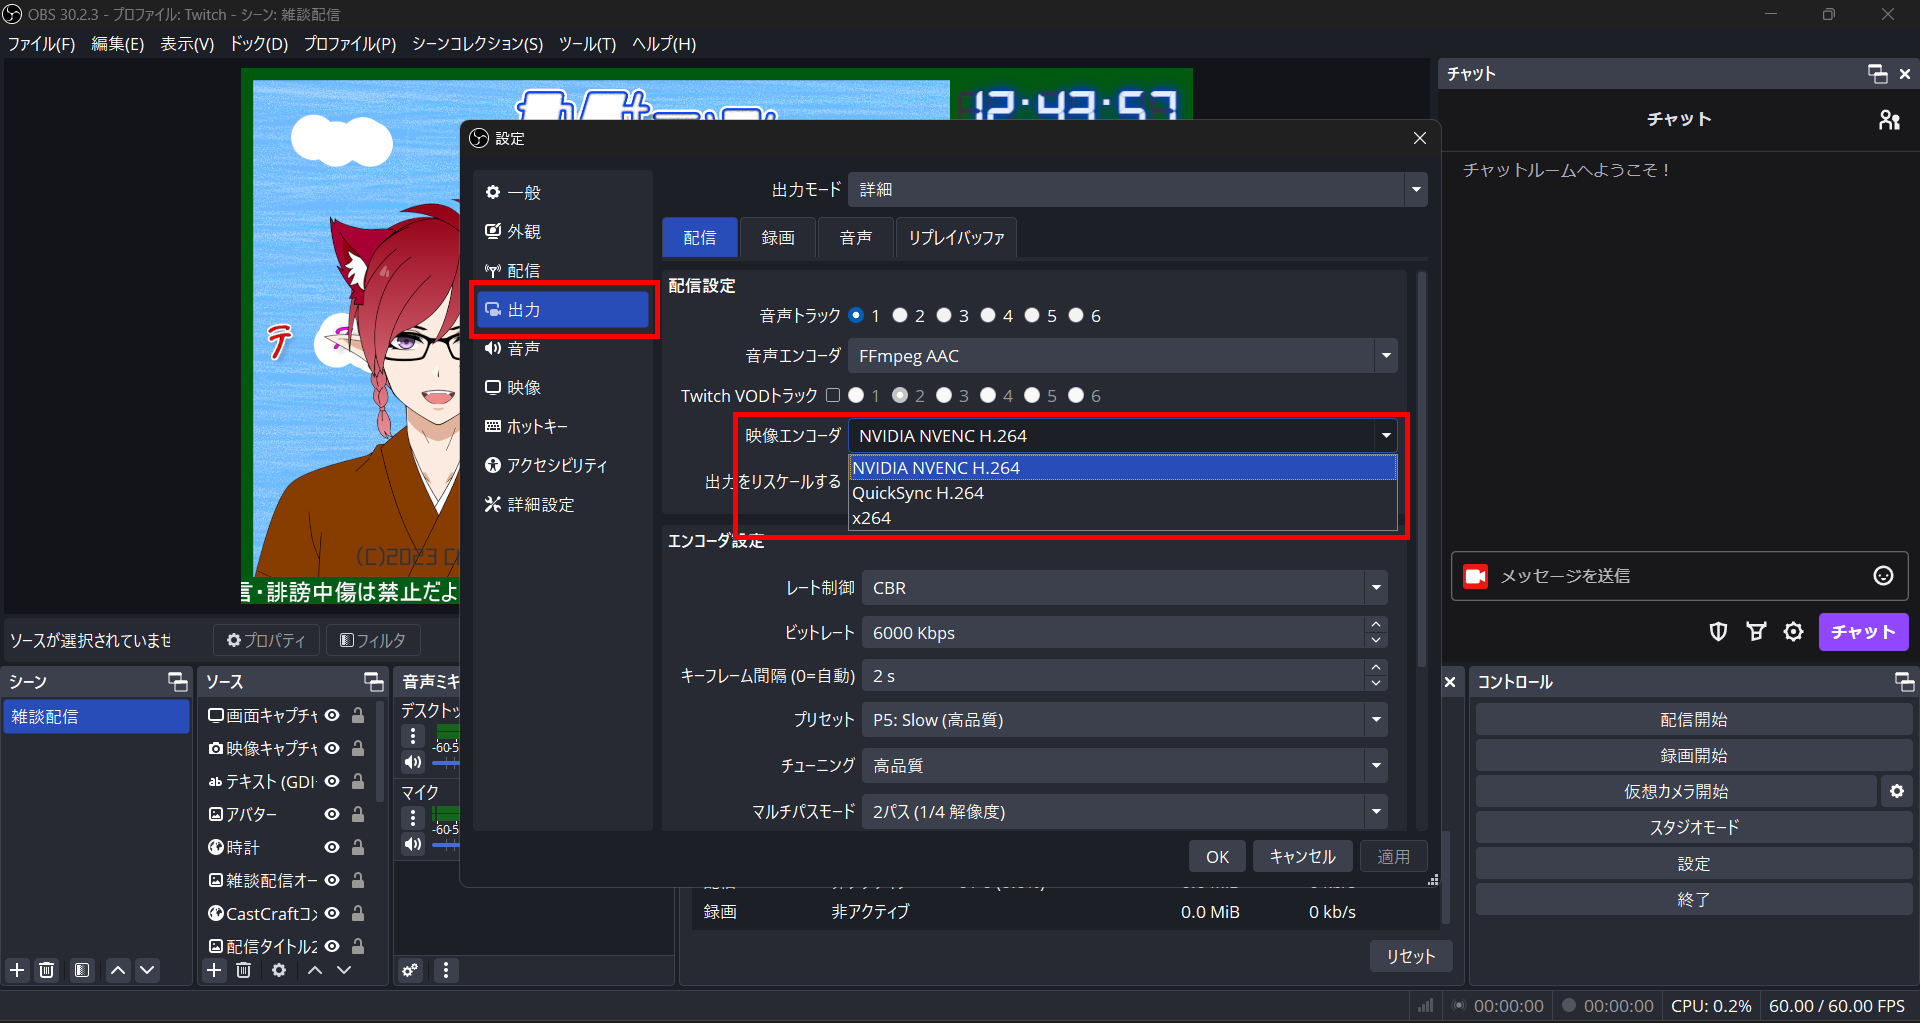Viewport: 1920px width, 1023px height.
Task: Select 詳細設定 settings category
Action: pyautogui.click(x=561, y=504)
